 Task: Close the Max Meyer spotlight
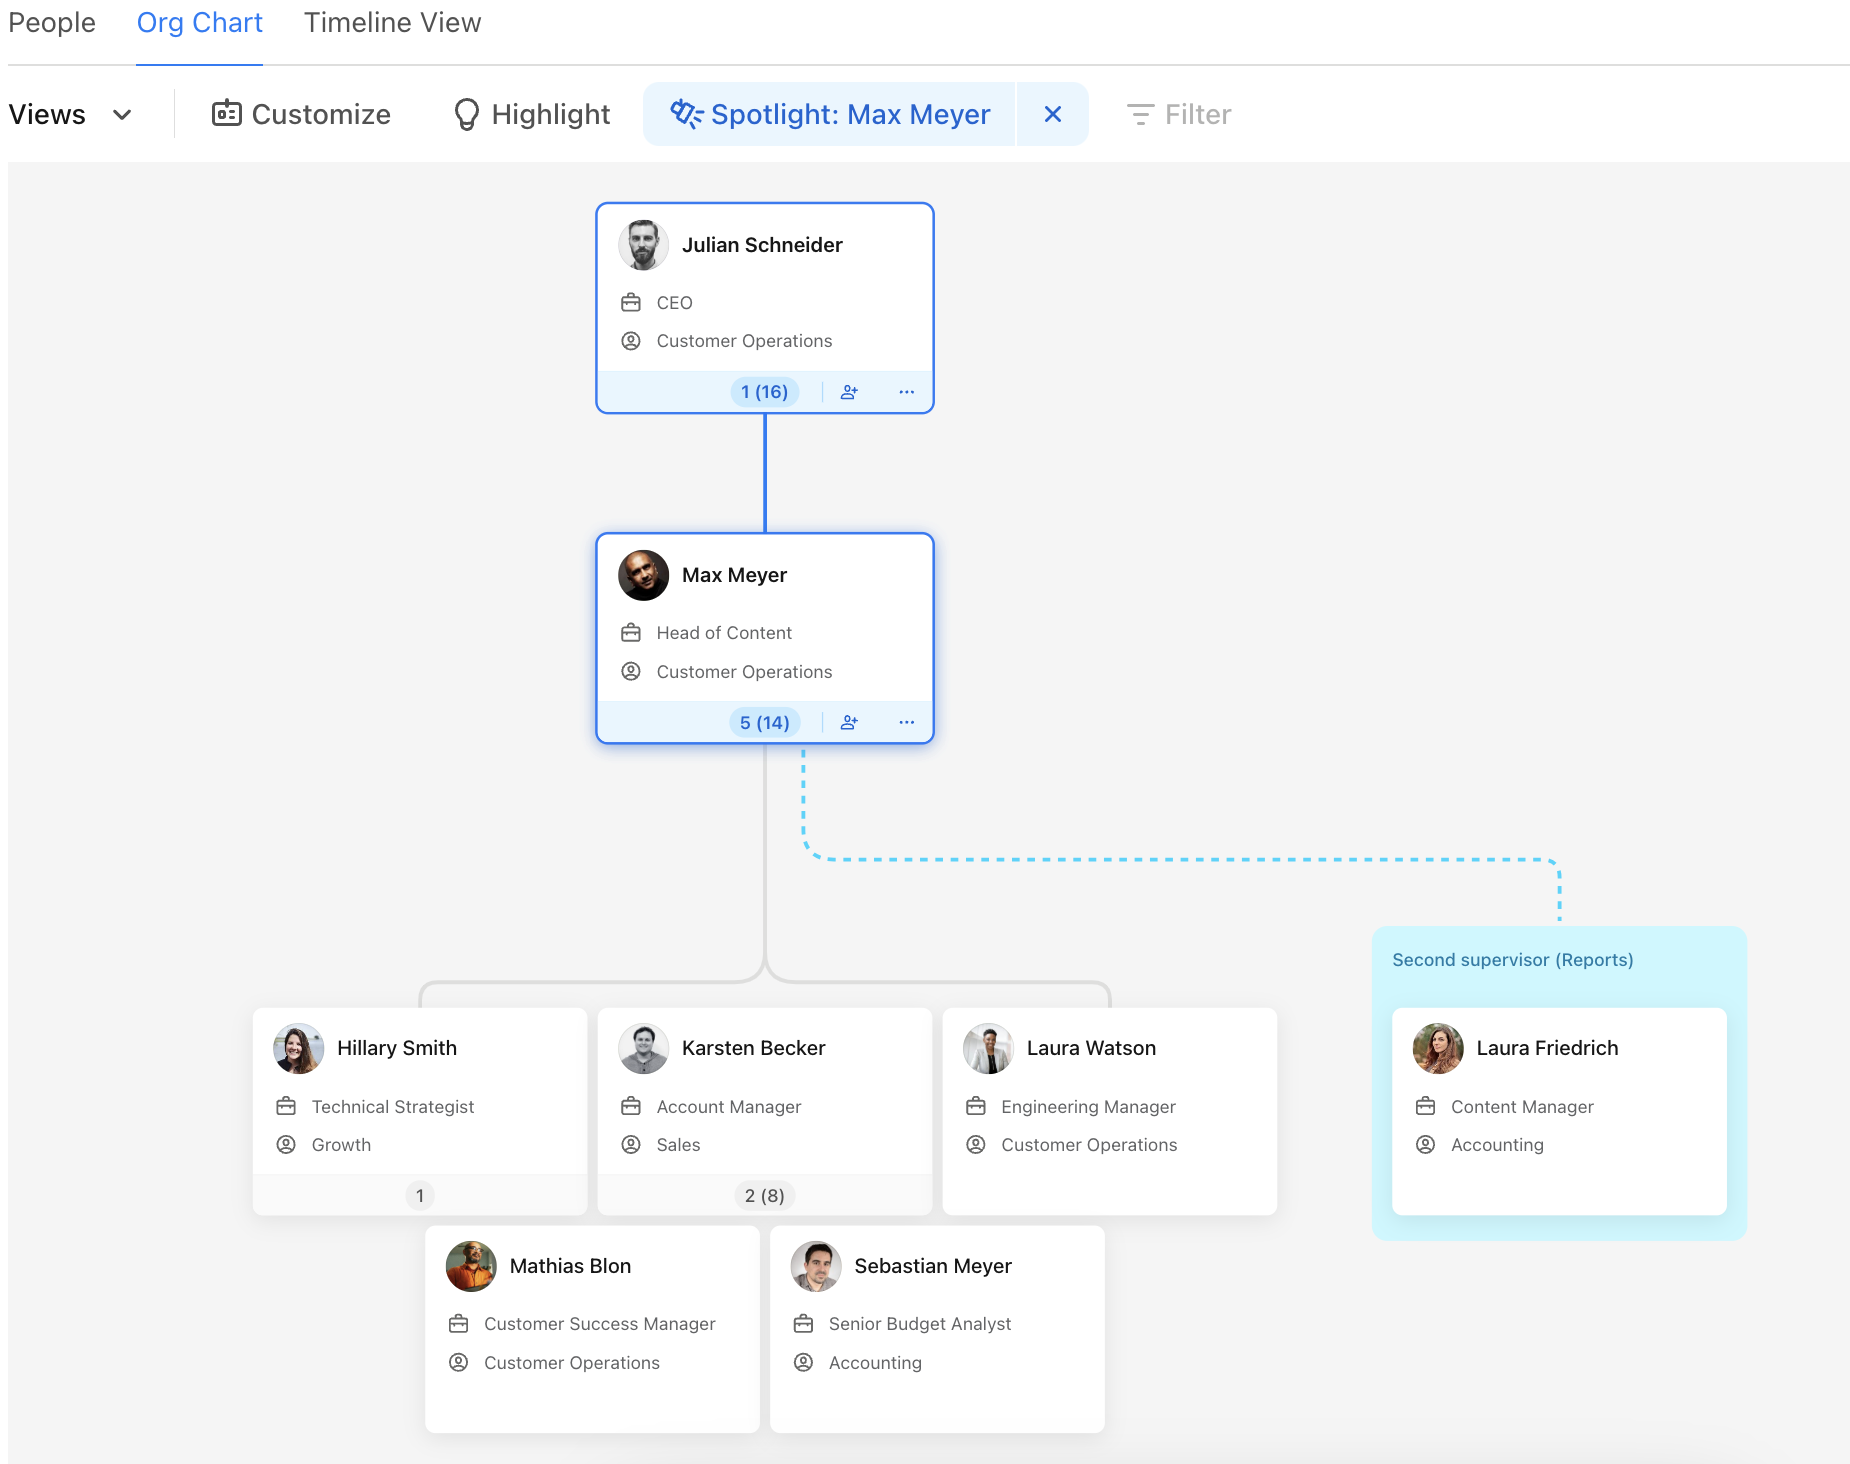1052,114
